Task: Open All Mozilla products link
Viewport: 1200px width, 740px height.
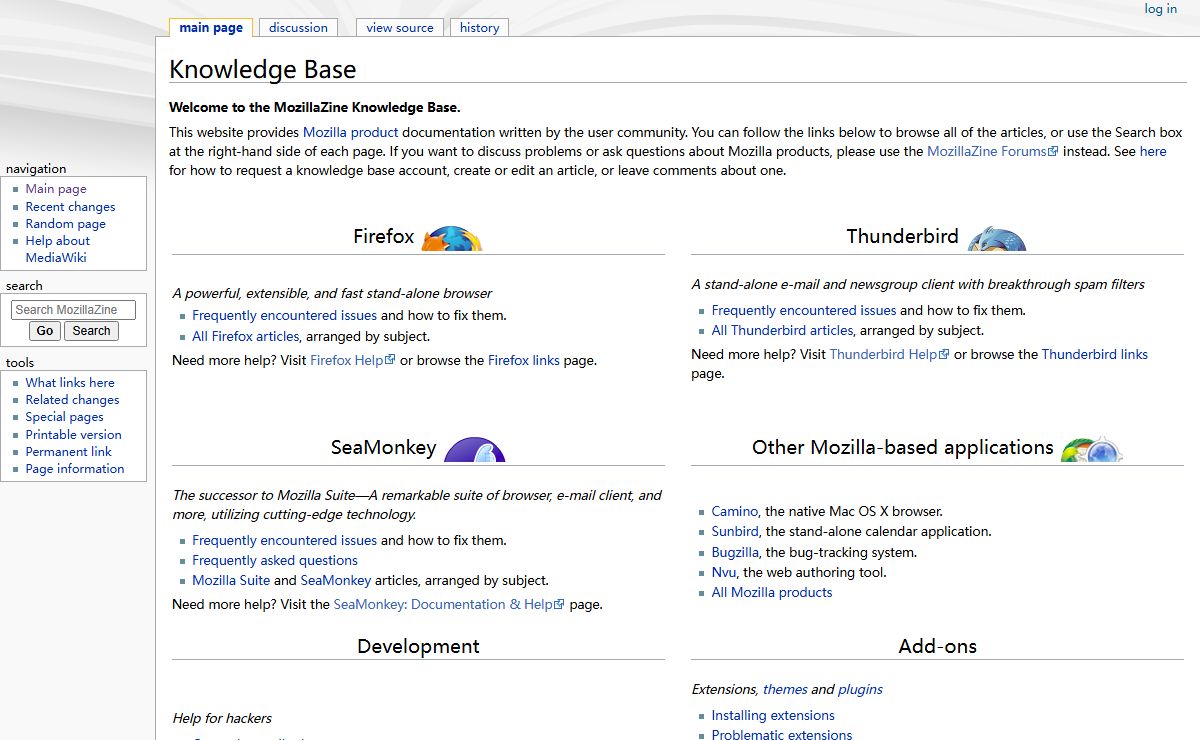Action: point(772,593)
